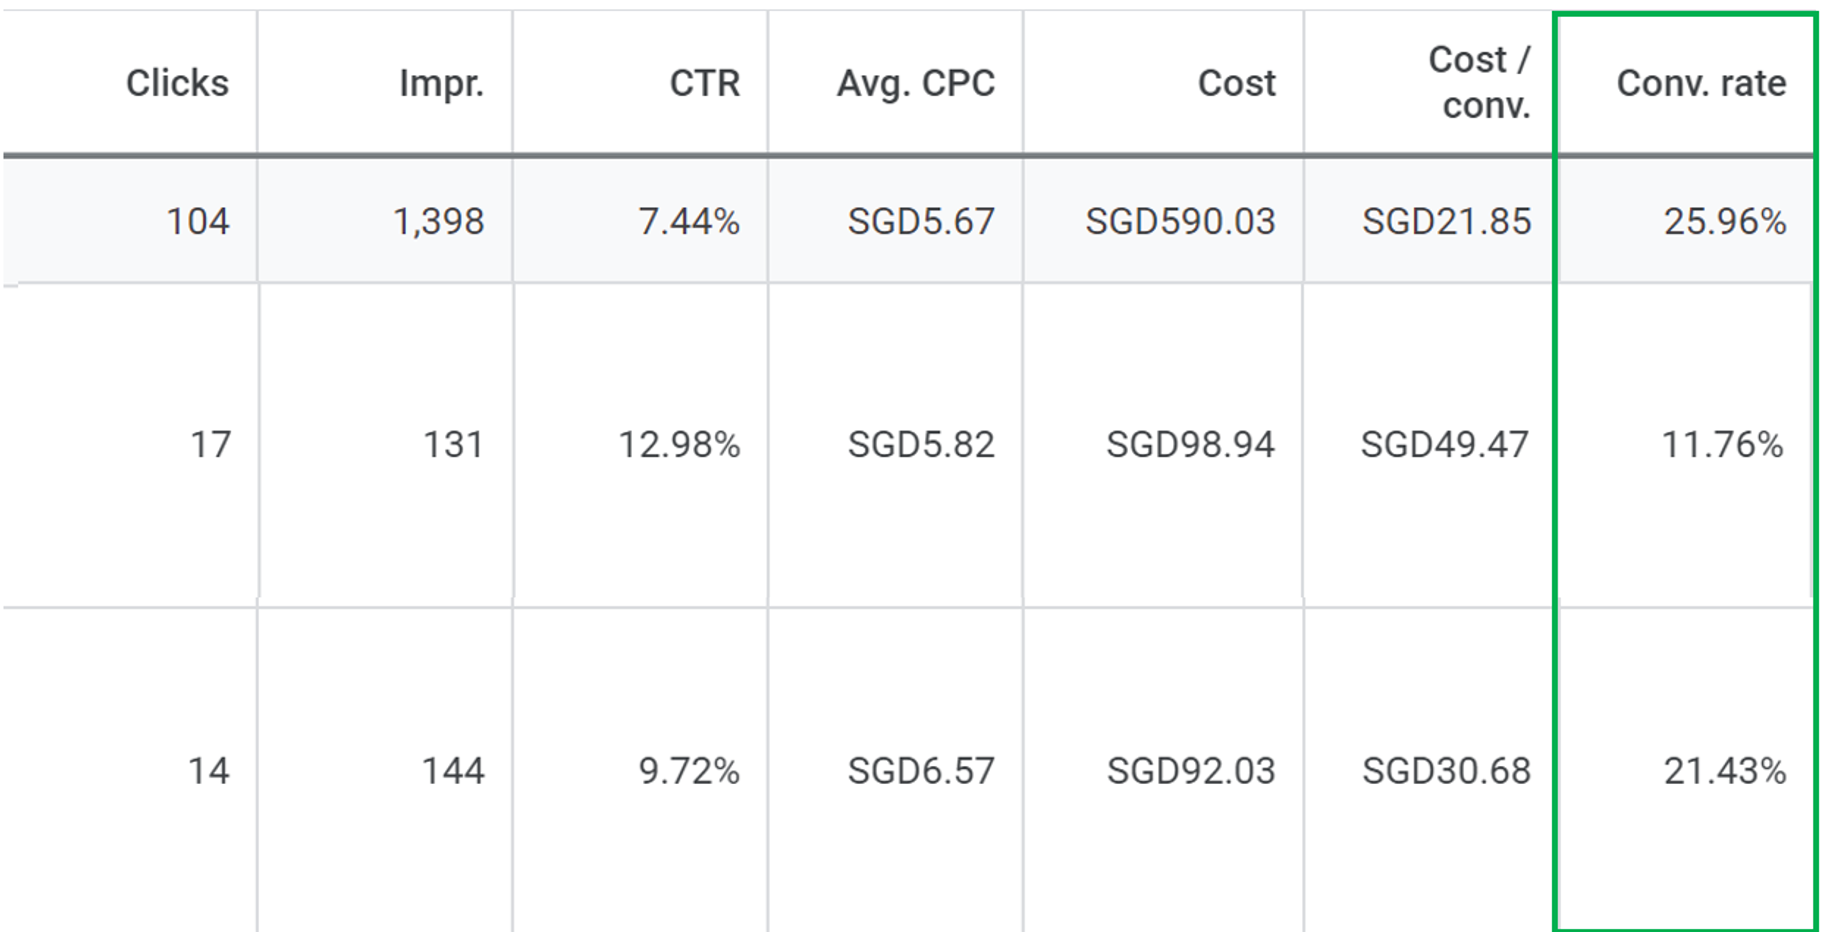Click the 144 impressions cell
This screenshot has height=936, width=1822.
452,771
